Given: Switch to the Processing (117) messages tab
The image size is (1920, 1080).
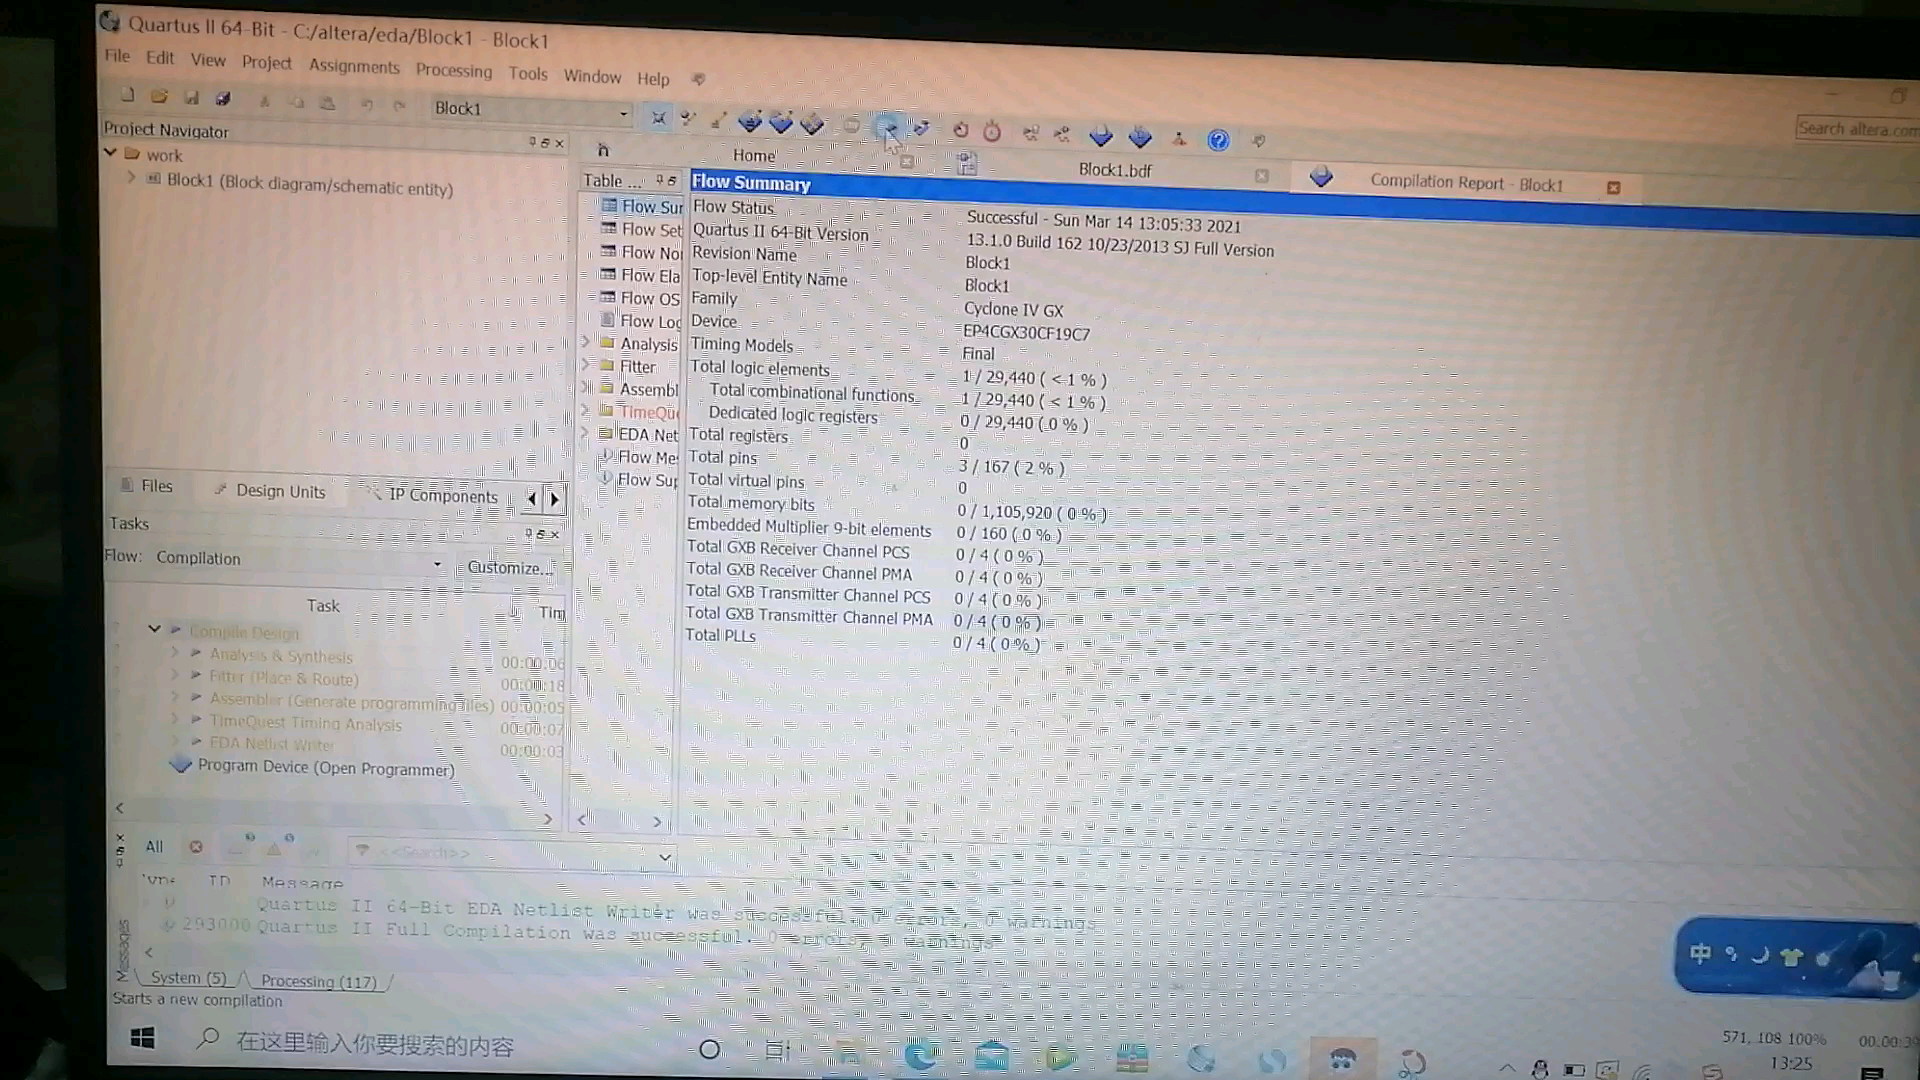Looking at the screenshot, I should 319,982.
